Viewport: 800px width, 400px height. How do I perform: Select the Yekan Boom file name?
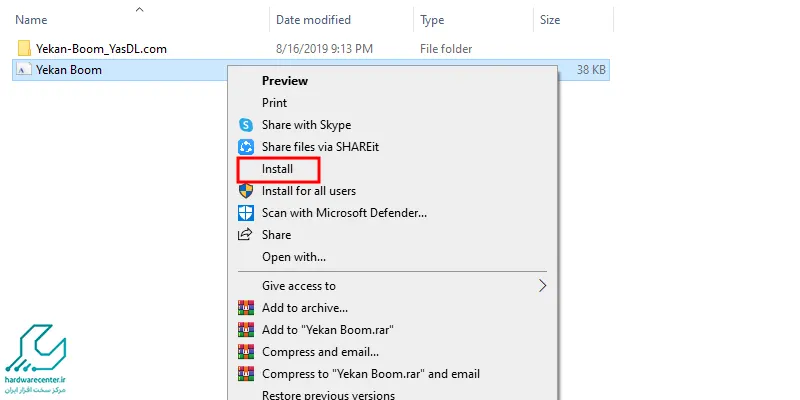click(x=68, y=70)
